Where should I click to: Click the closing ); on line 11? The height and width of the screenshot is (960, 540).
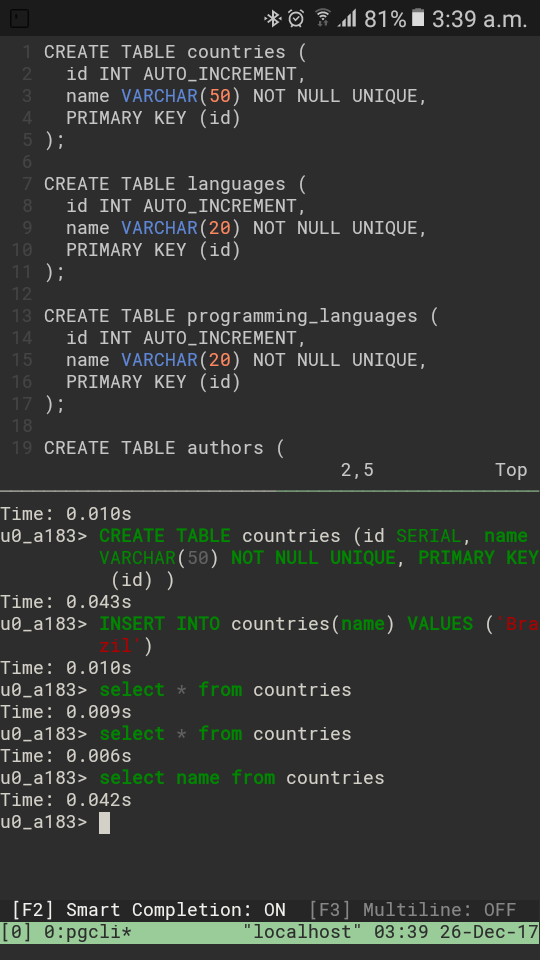[x=54, y=272]
